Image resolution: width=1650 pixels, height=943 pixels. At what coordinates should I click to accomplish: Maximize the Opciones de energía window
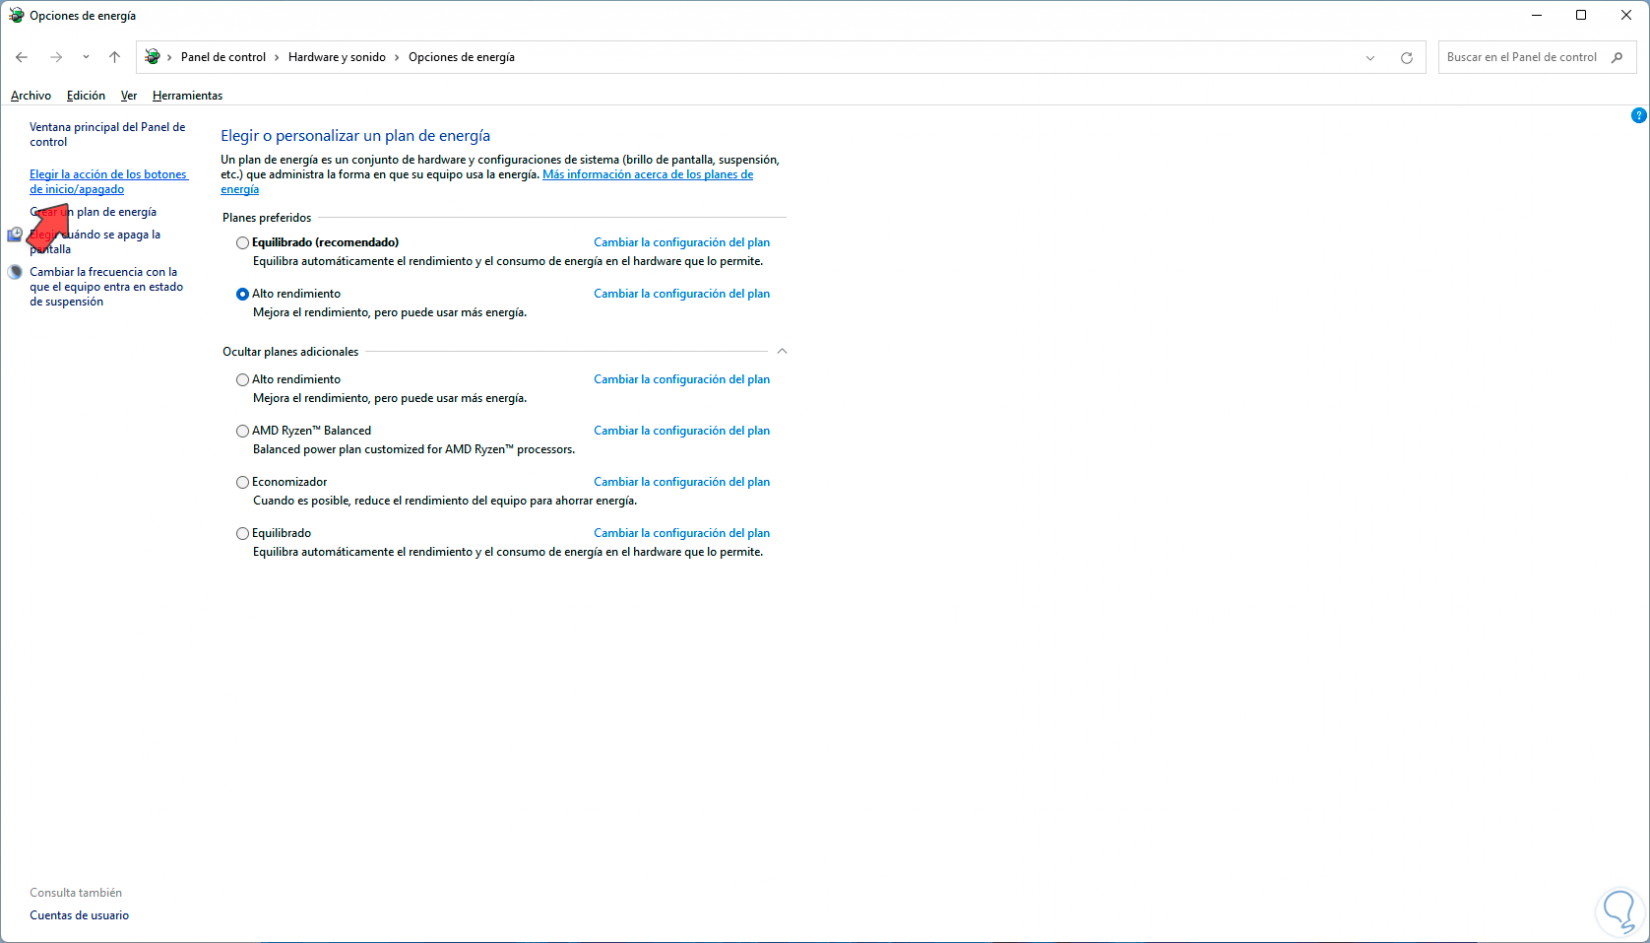pos(1581,15)
